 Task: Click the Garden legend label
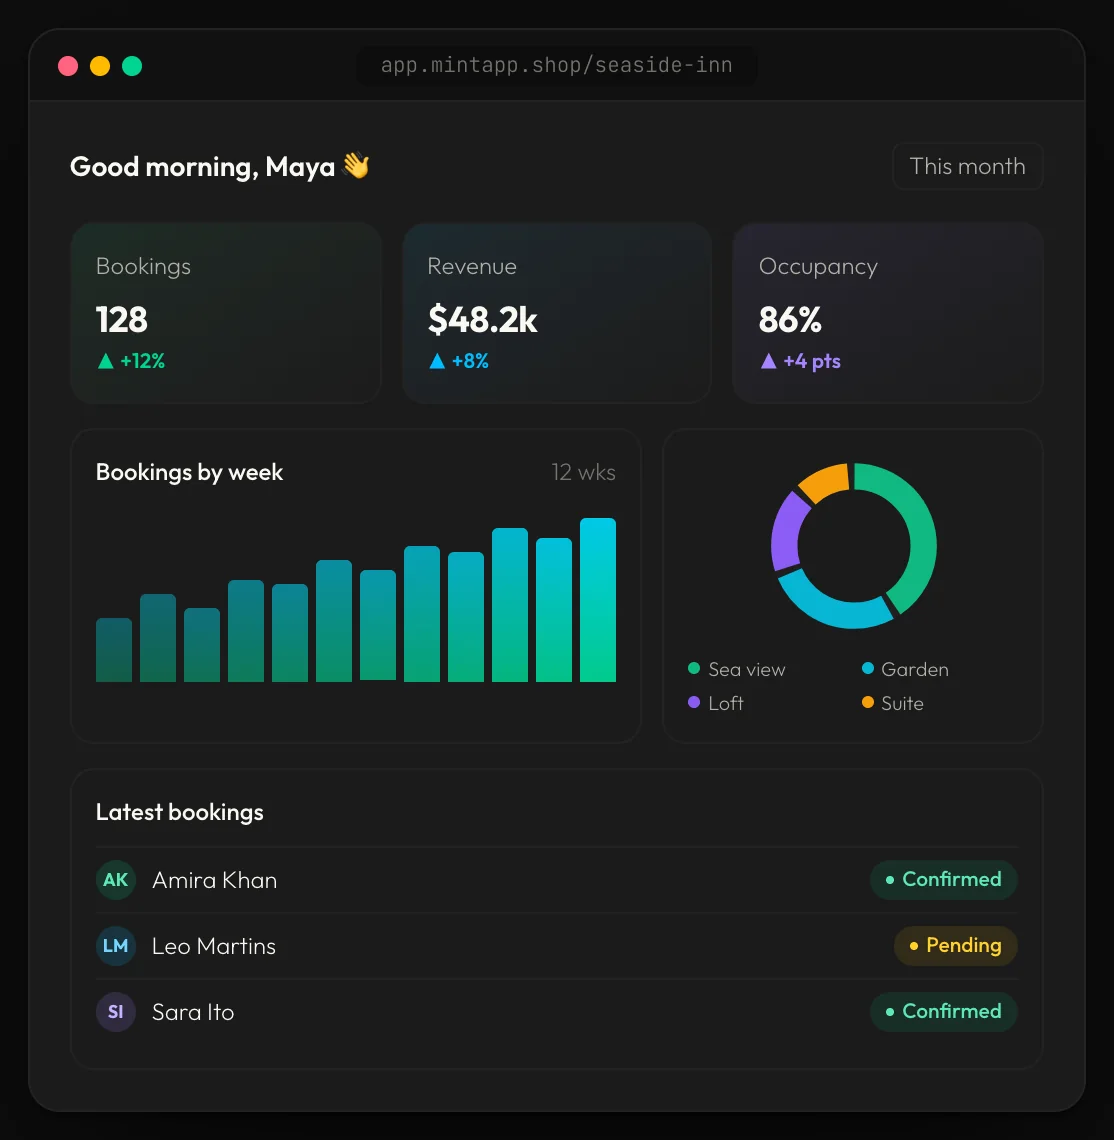[x=915, y=670]
